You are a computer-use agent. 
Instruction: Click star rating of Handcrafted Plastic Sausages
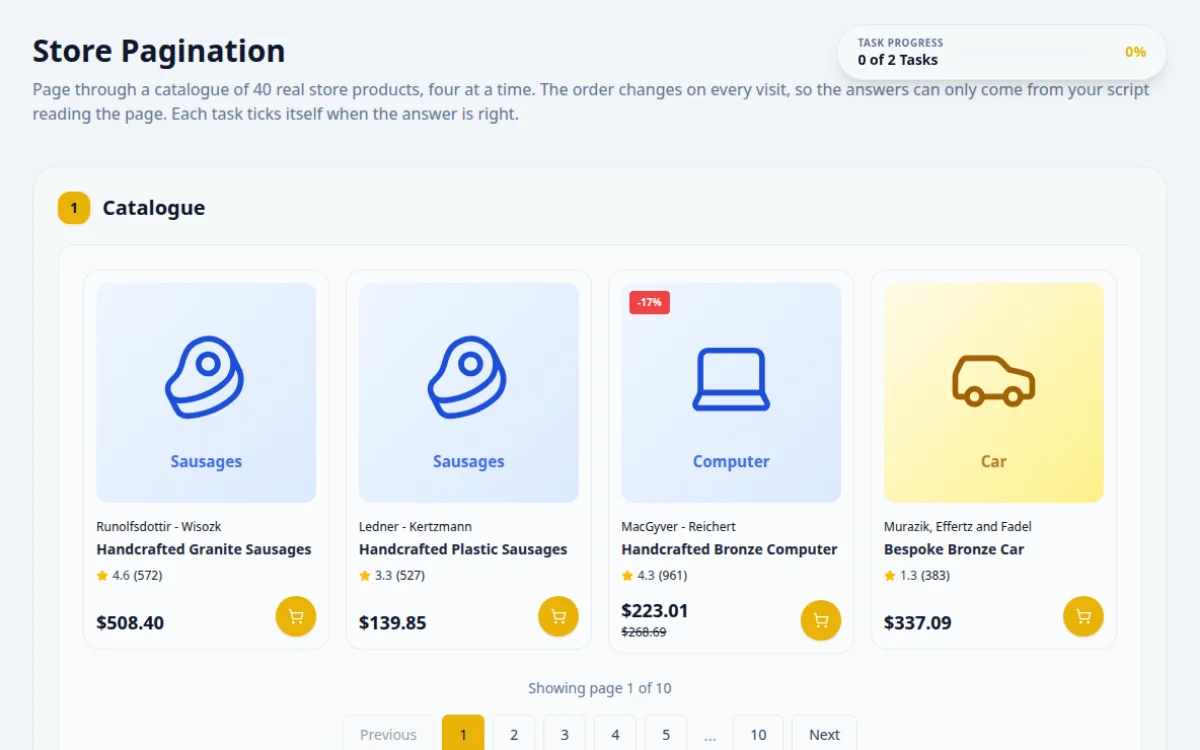point(392,575)
